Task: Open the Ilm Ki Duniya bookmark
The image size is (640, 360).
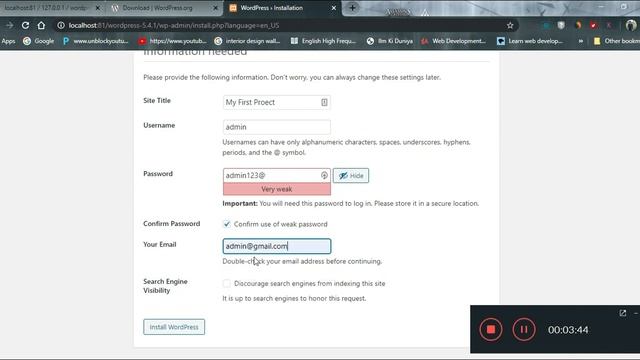Action: click(390, 41)
